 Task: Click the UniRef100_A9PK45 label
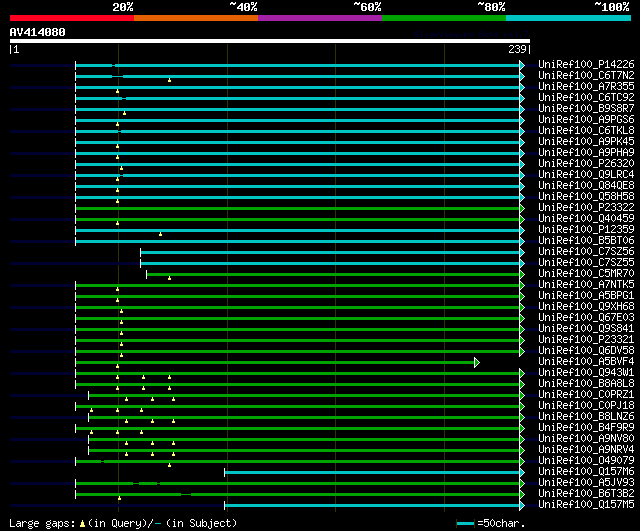586,142
